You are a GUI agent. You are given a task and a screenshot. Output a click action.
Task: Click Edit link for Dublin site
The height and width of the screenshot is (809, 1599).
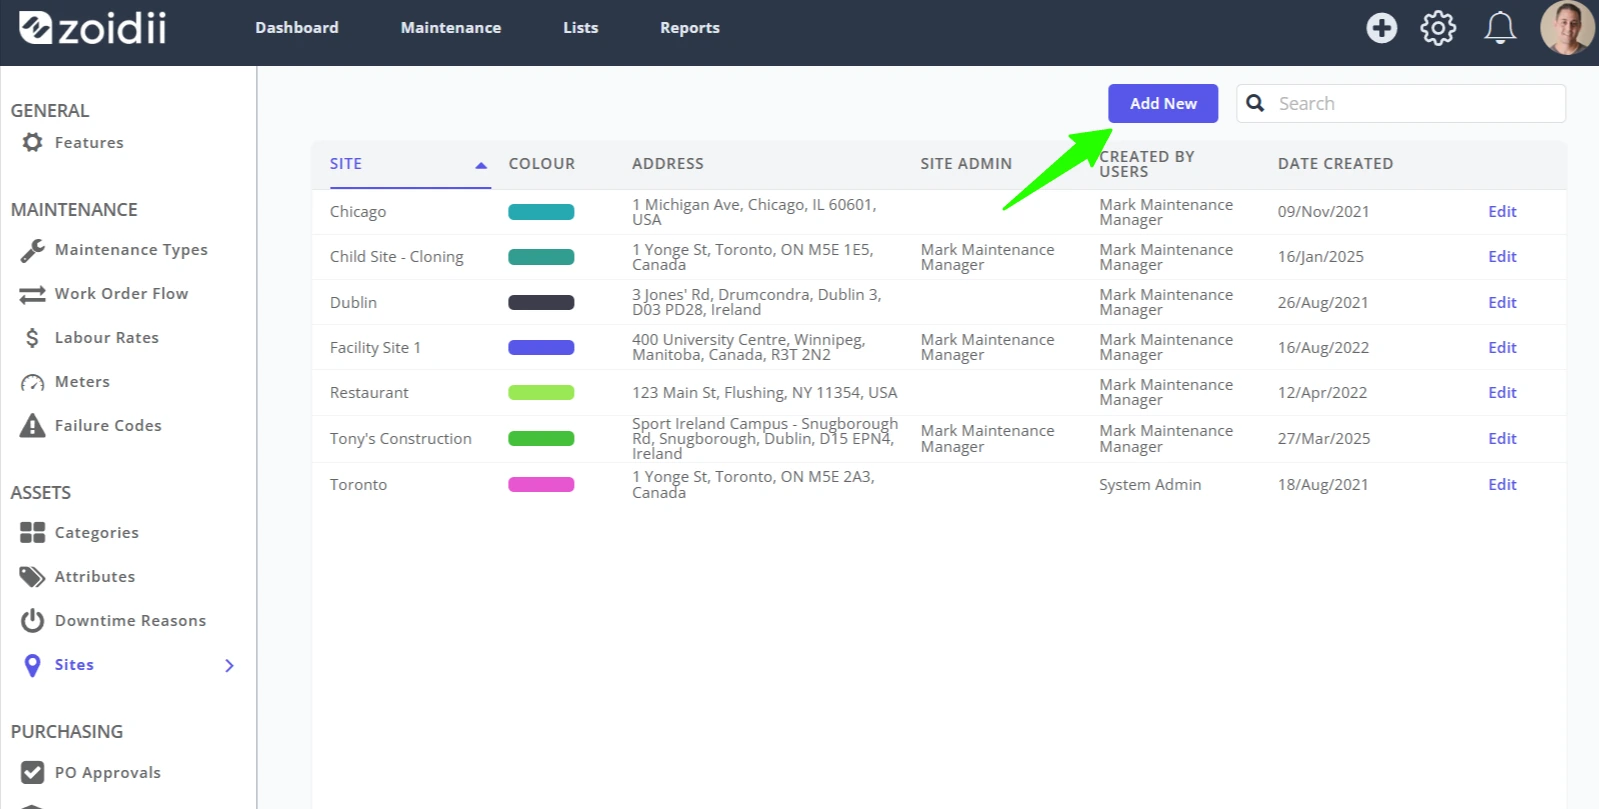[x=1502, y=302]
